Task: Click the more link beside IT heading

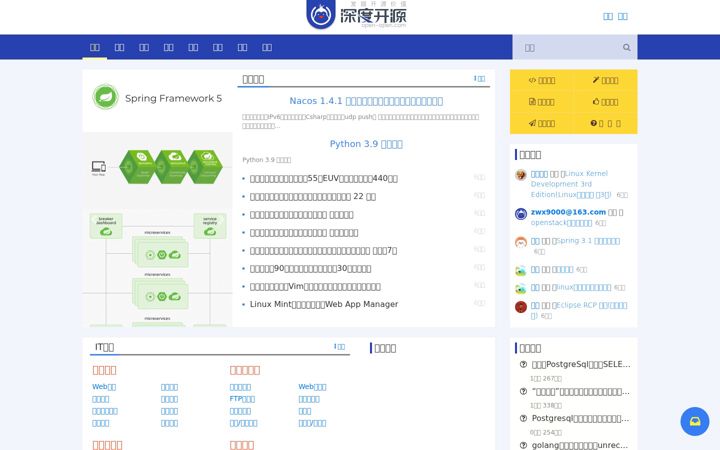Action: [x=339, y=347]
